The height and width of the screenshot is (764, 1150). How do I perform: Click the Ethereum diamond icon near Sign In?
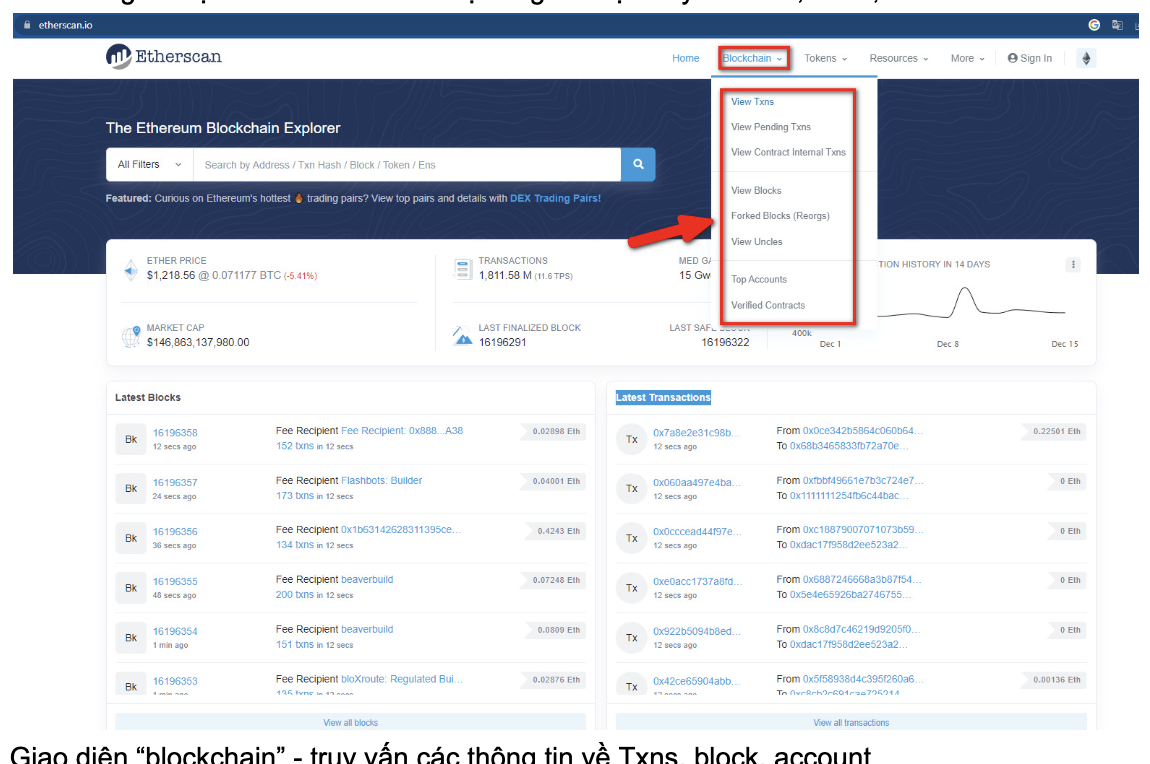[x=1086, y=58]
